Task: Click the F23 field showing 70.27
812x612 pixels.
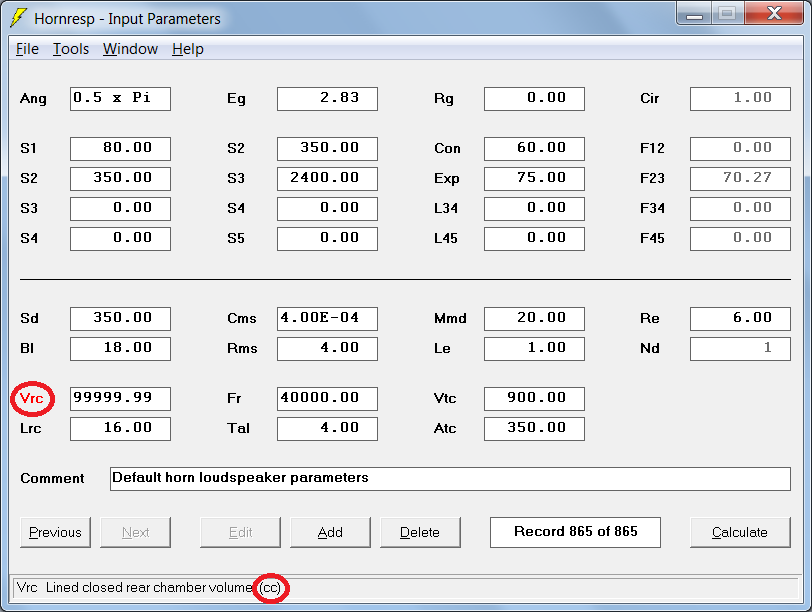Action: tap(741, 179)
